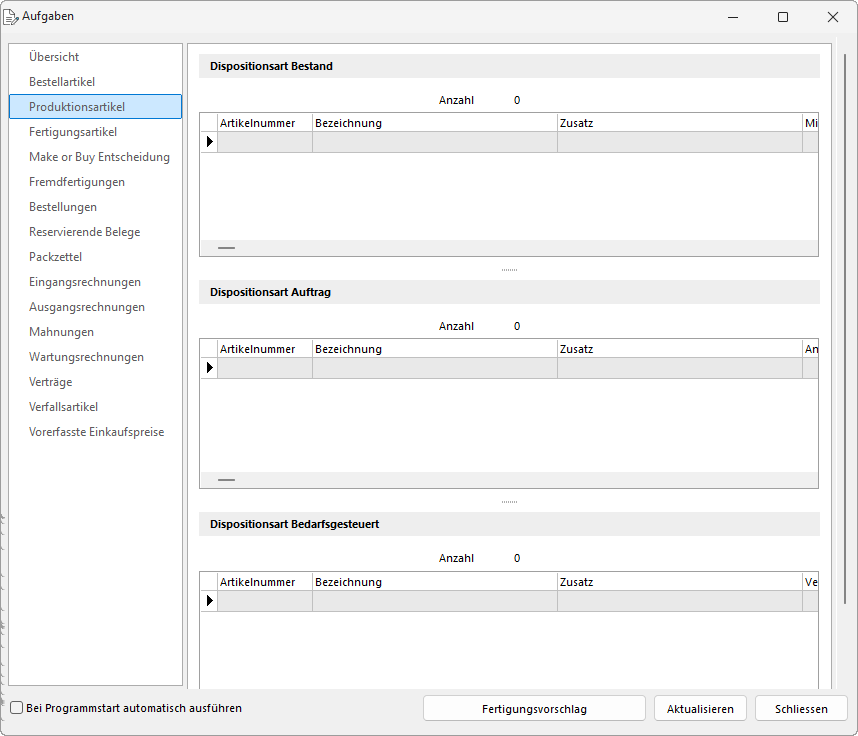Click empty Bezeichnung cell in Auftrag table
The width and height of the screenshot is (858, 736).
point(435,368)
